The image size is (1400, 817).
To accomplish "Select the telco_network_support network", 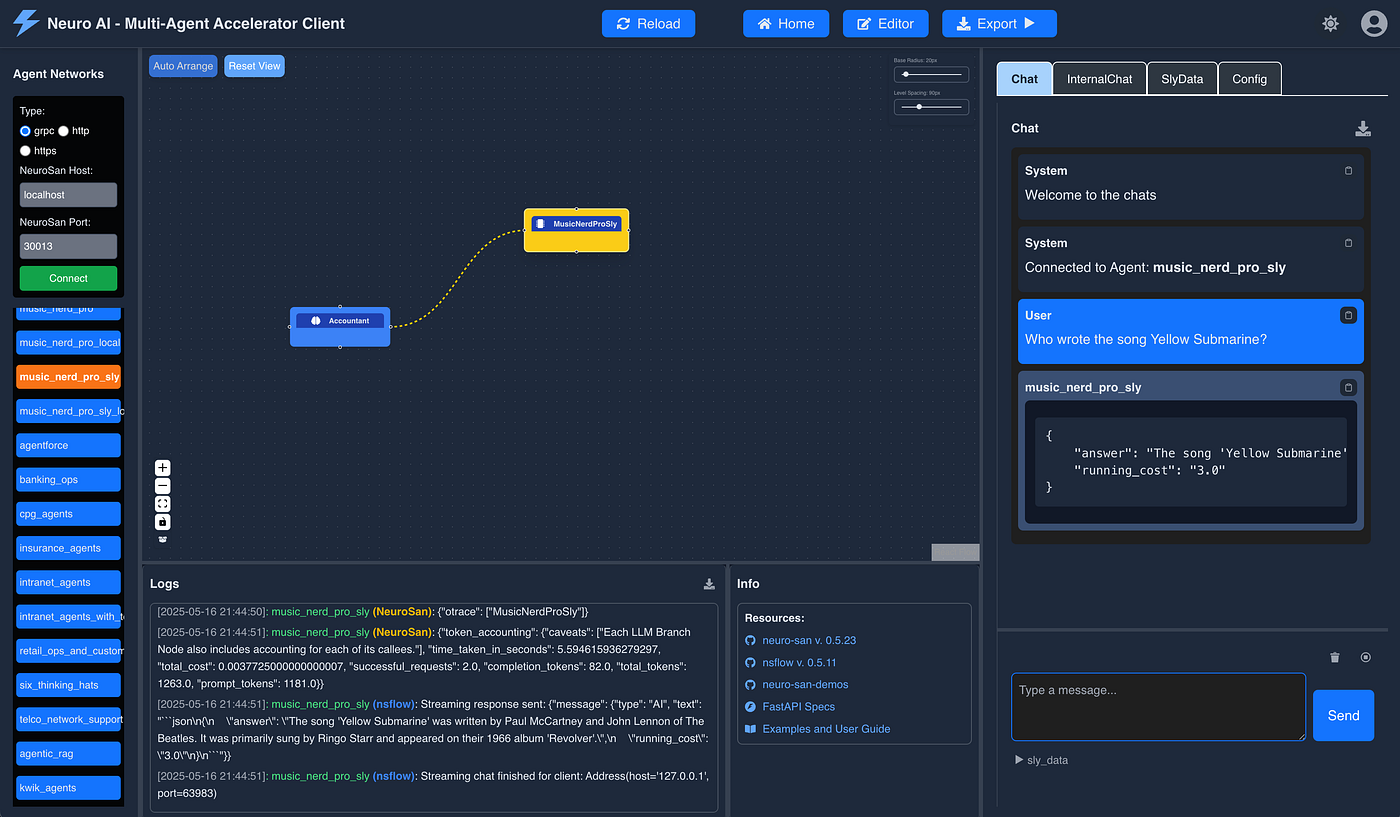I will pyautogui.click(x=69, y=719).
